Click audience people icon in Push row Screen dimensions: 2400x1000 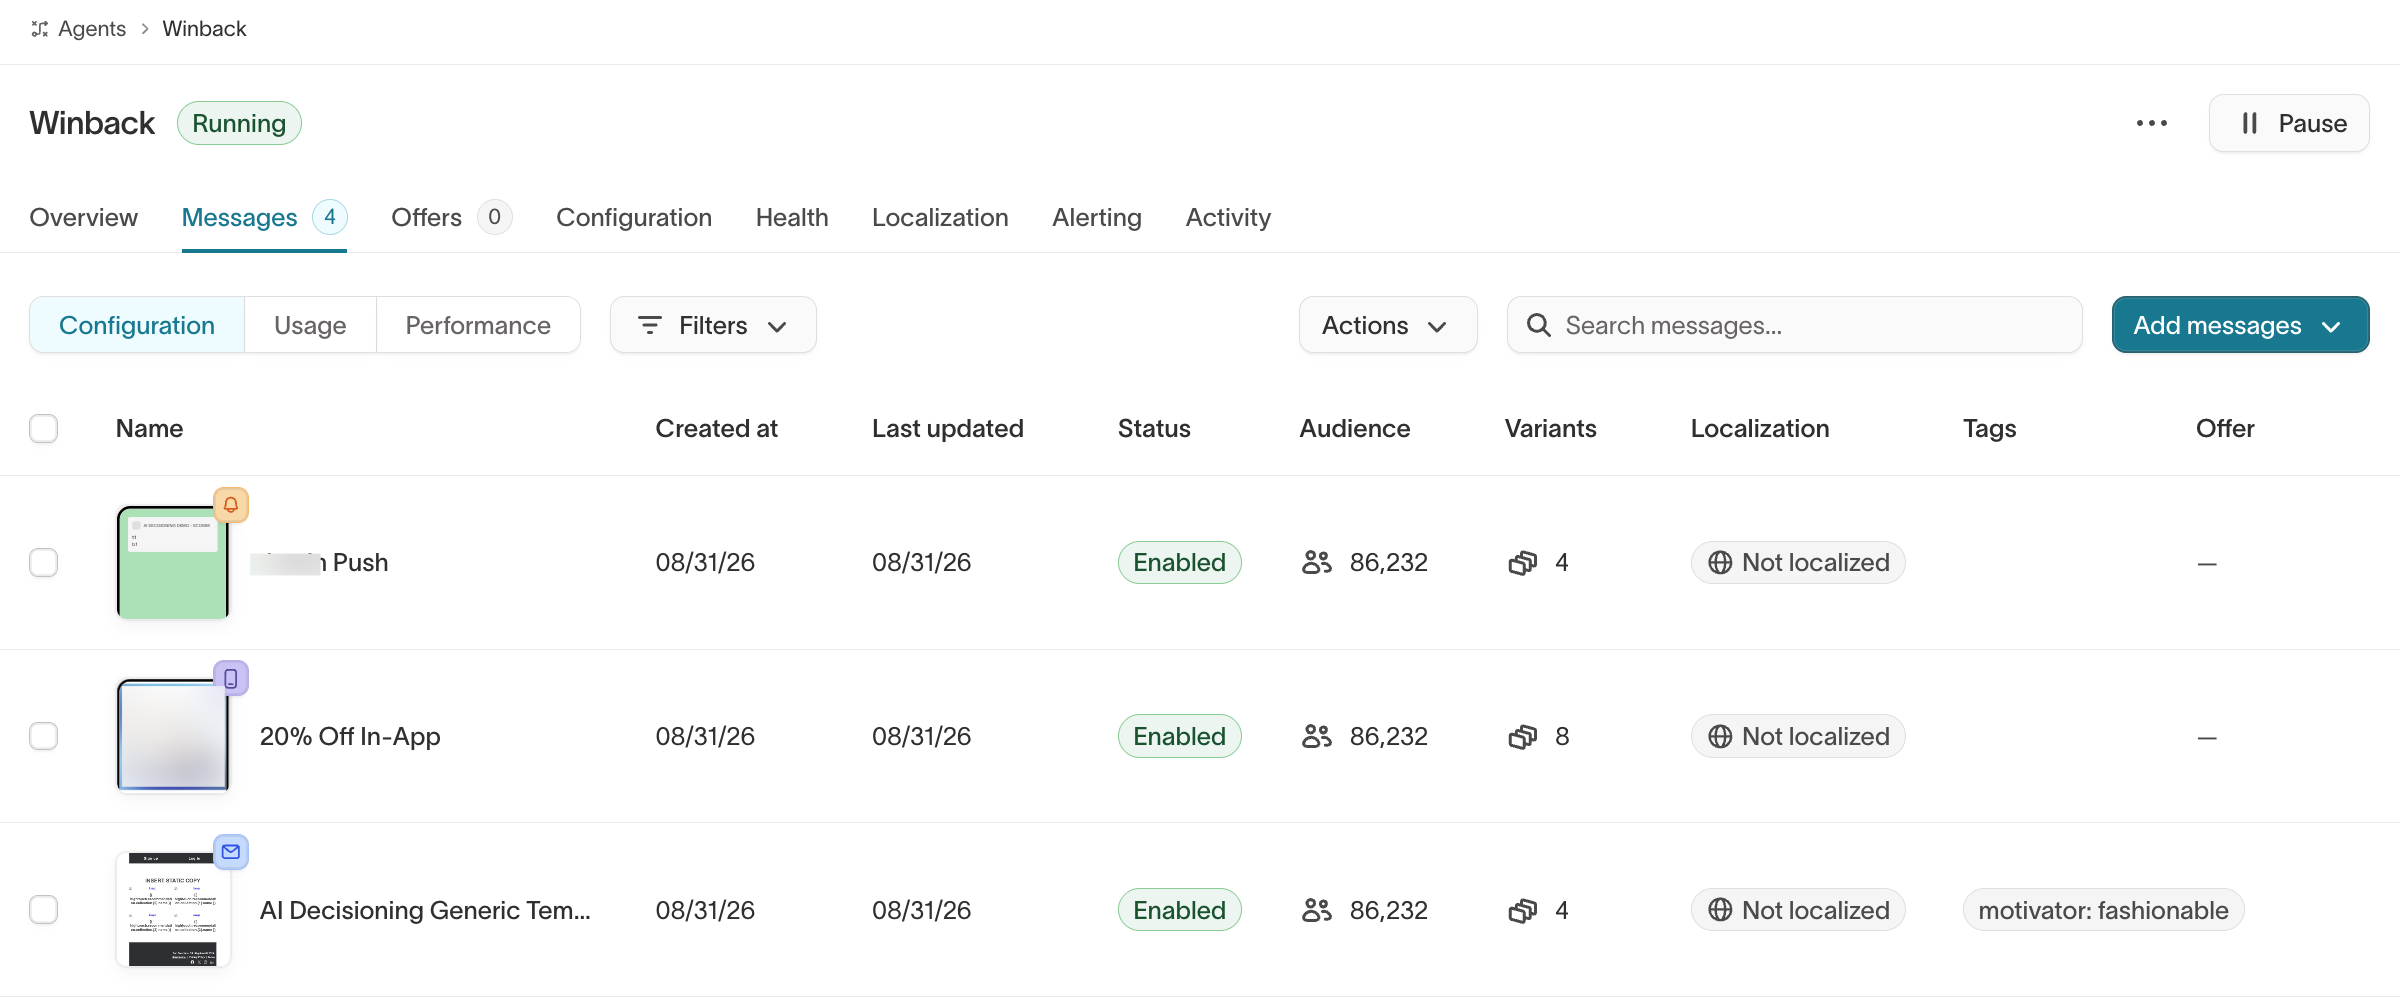1317,562
